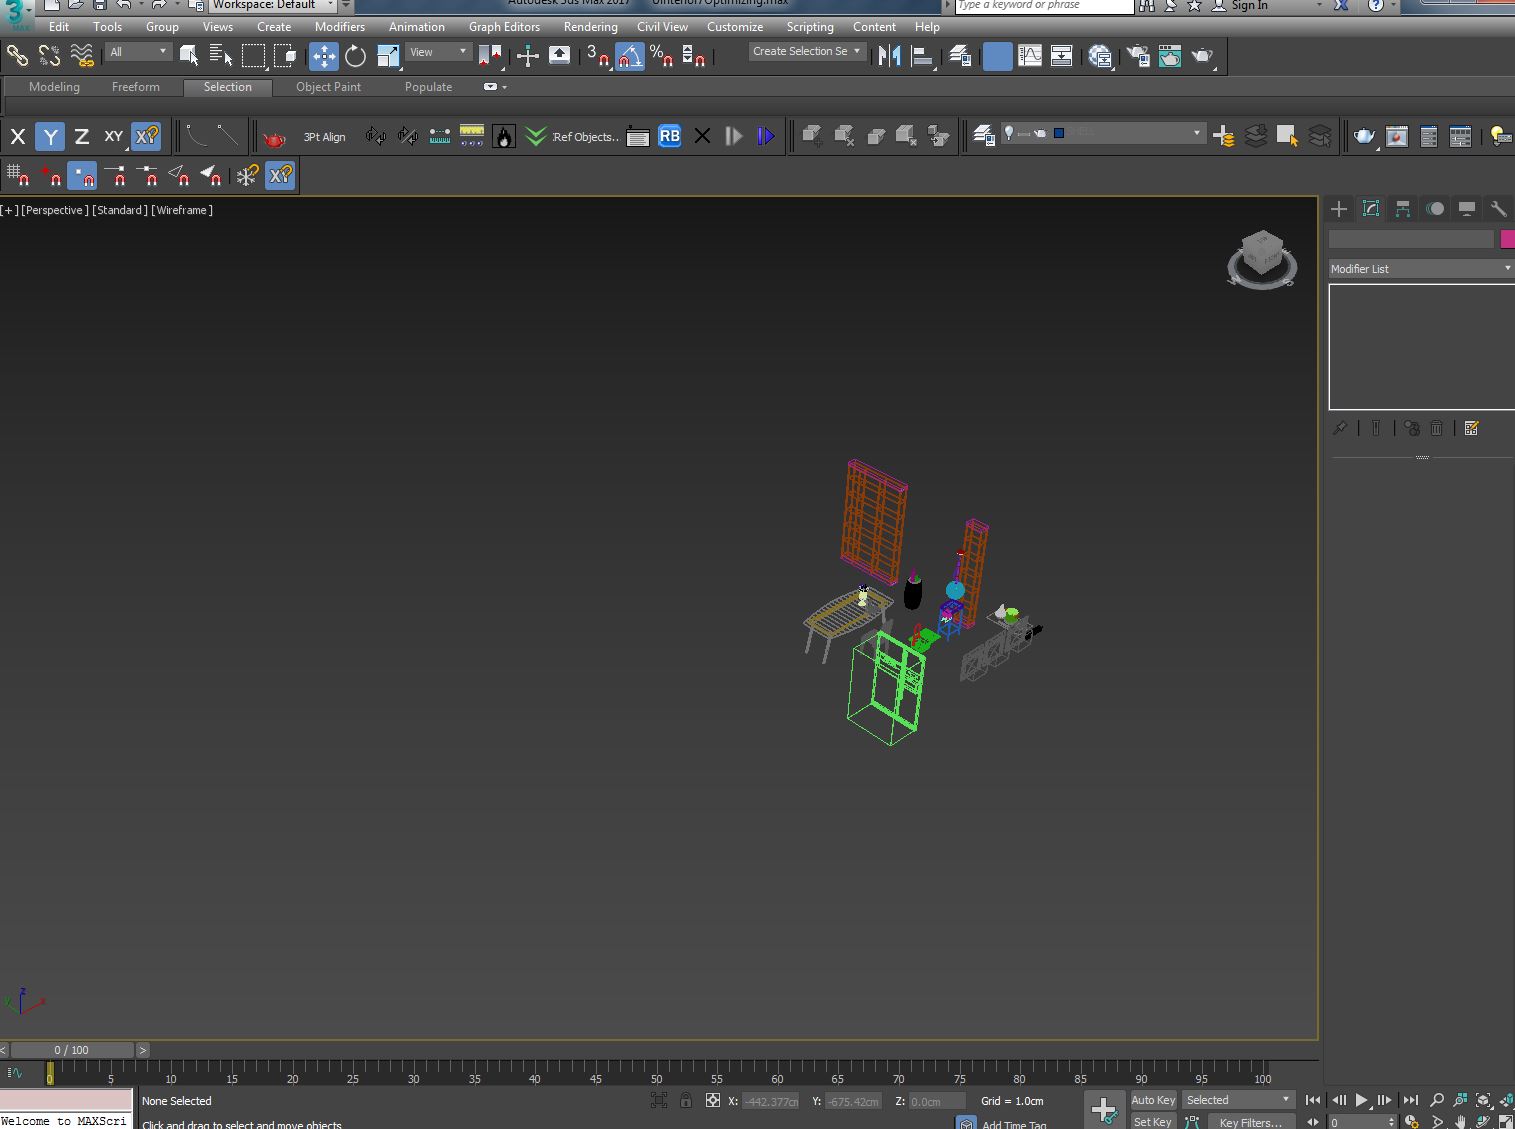Open the Display command panel tab
This screenshot has width=1515, height=1129.
[1467, 208]
